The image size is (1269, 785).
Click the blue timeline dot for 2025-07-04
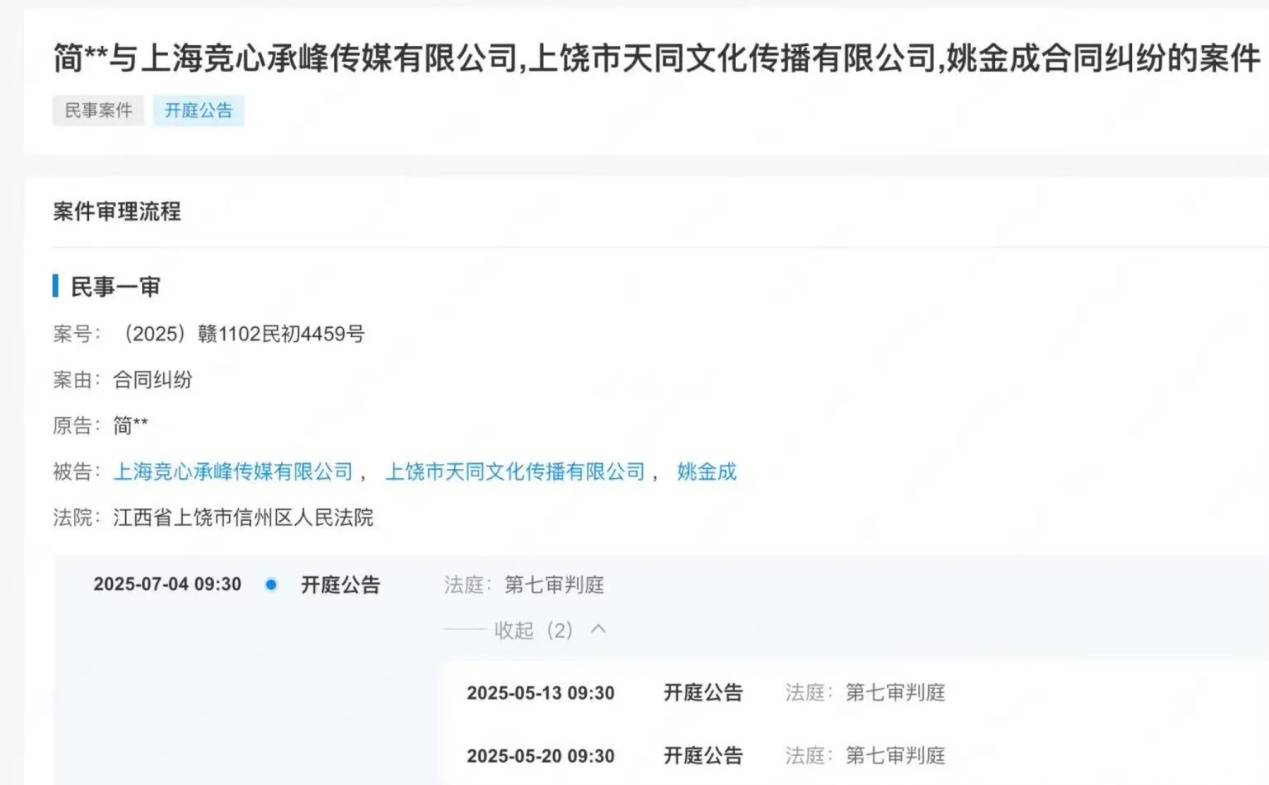pyautogui.click(x=271, y=585)
